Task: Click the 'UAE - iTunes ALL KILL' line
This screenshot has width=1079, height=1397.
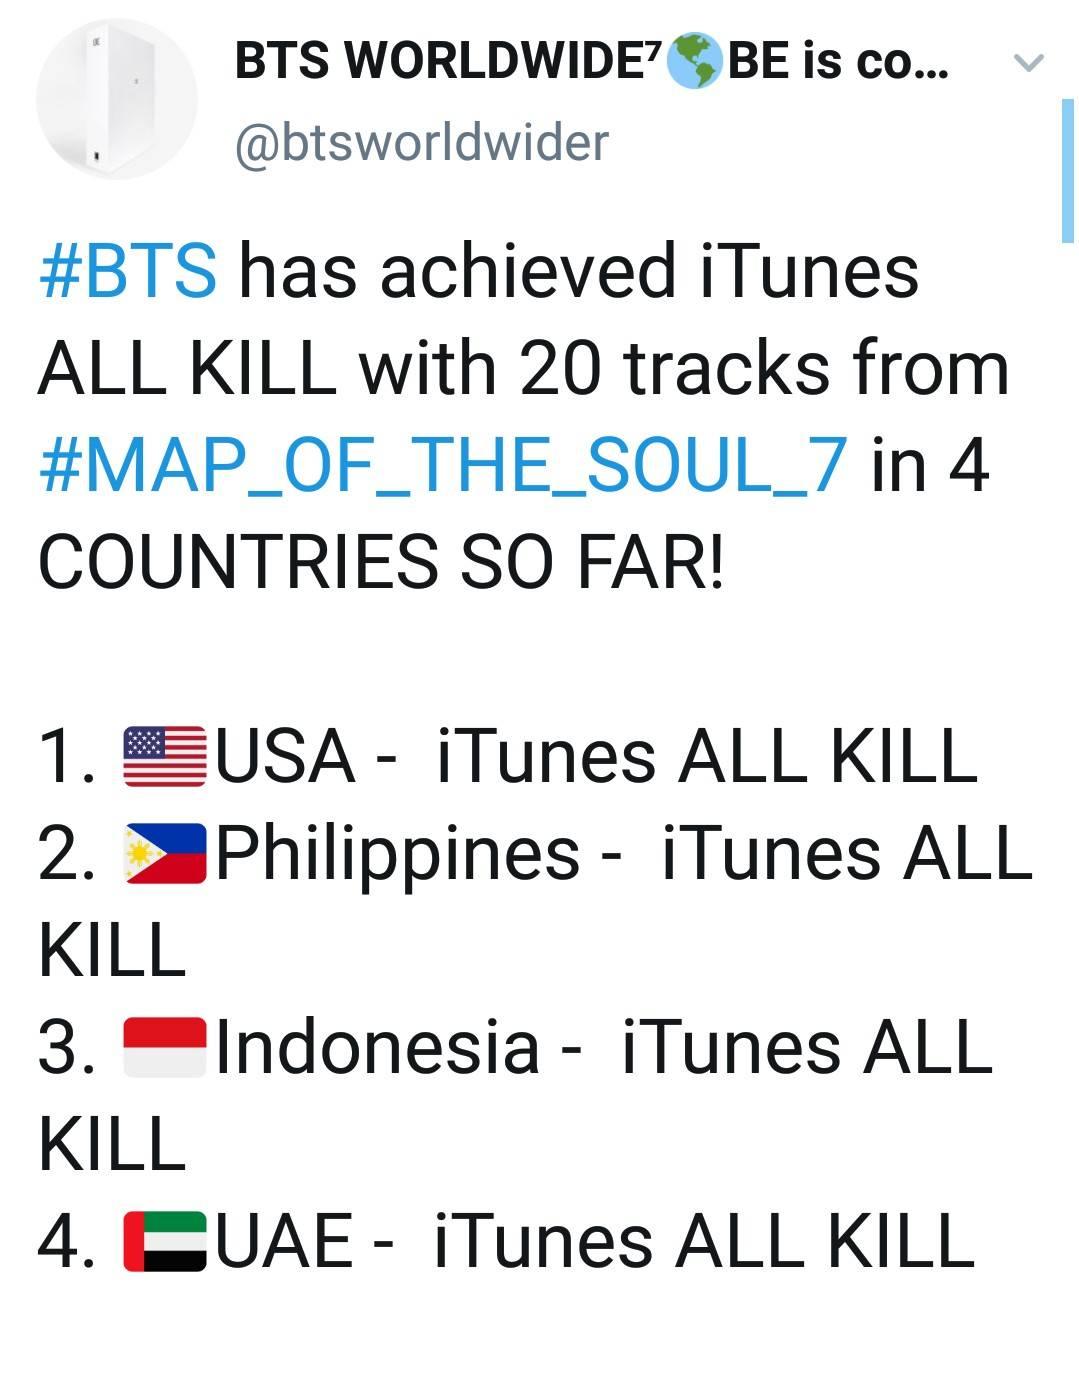Action: (595, 1241)
